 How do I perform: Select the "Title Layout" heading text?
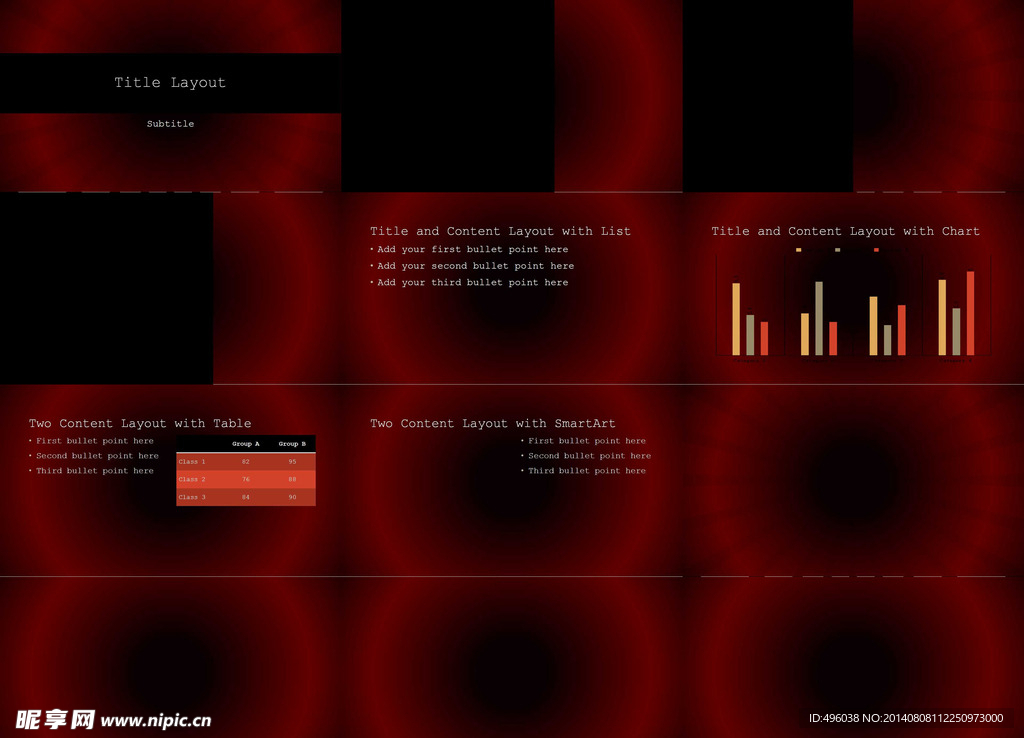(x=170, y=83)
